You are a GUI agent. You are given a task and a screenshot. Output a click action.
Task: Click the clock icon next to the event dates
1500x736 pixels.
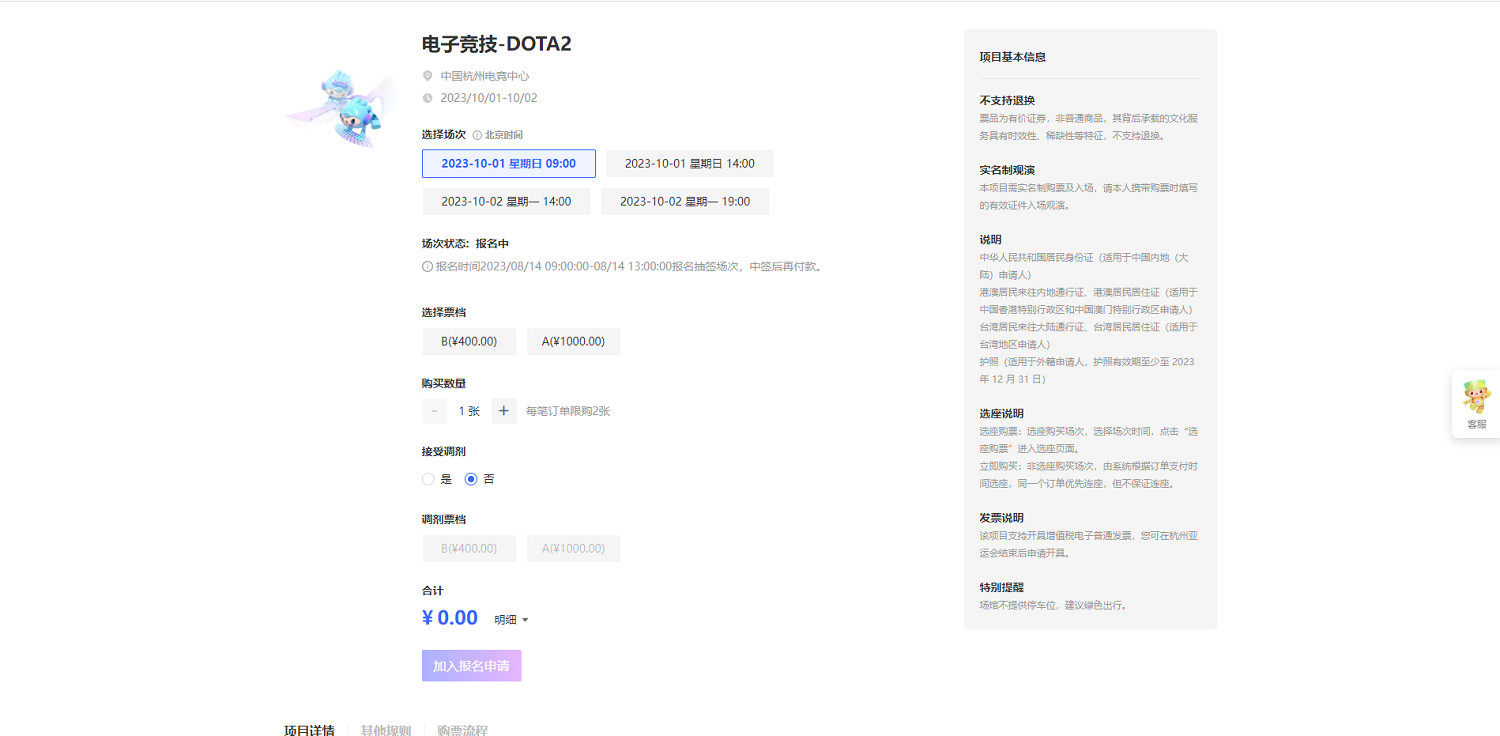click(x=430, y=97)
